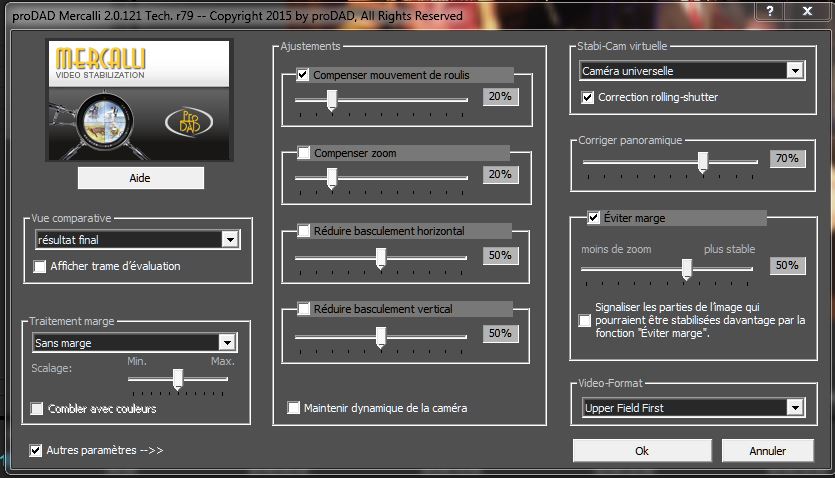Enable Réduire basculement horizontal checkbox
The image size is (835, 478).
tap(304, 230)
